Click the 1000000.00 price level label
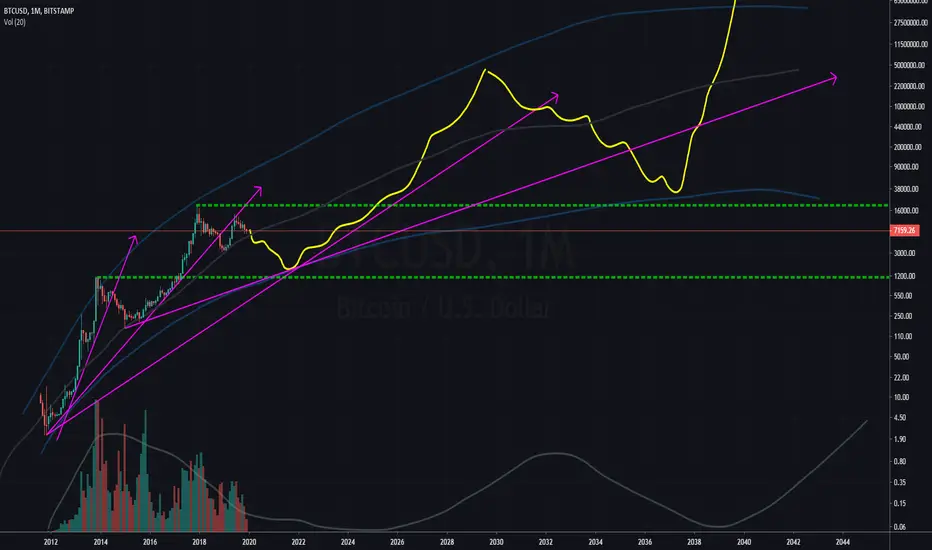 [x=909, y=106]
